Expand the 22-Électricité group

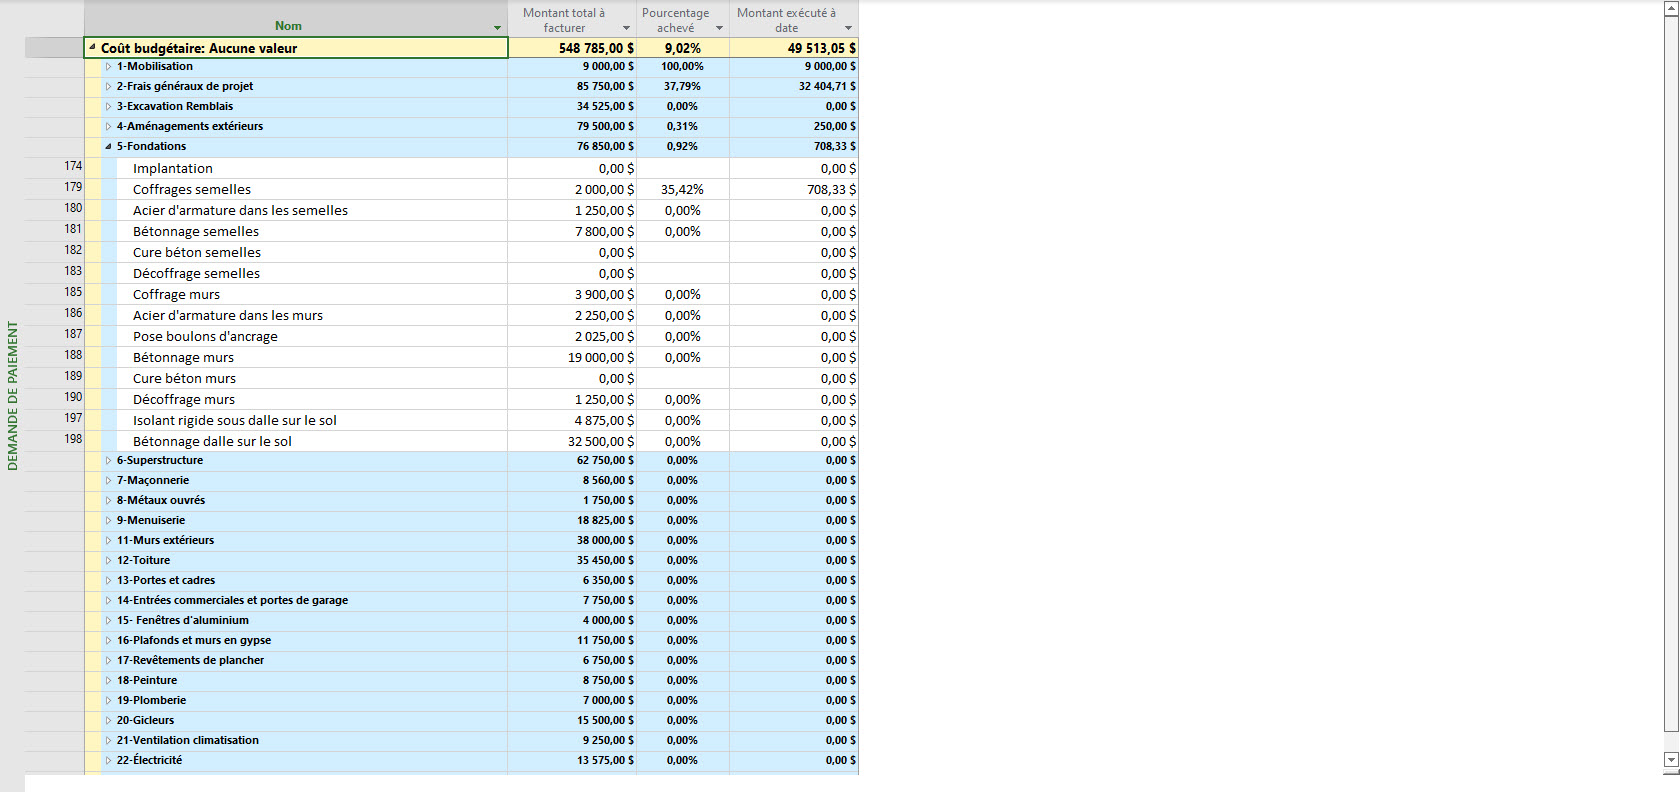coord(108,761)
